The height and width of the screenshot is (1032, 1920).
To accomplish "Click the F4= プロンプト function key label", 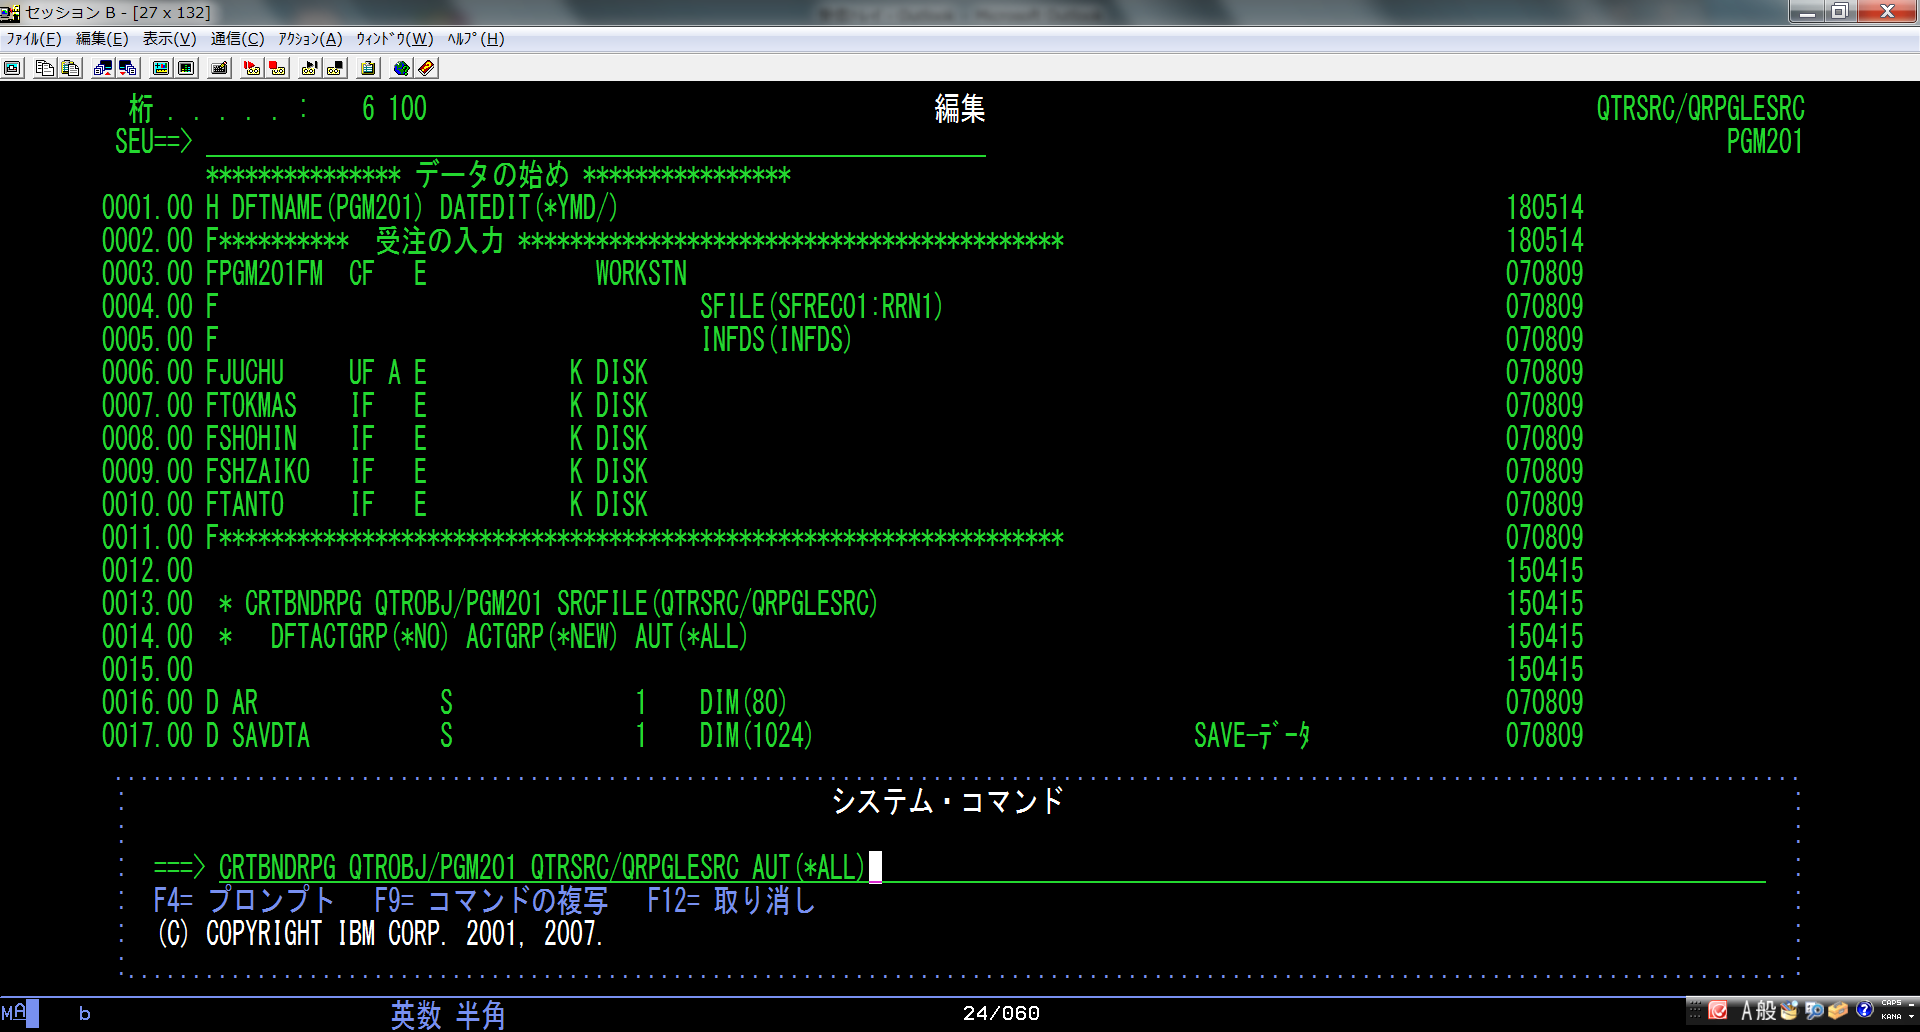I will (x=244, y=900).
